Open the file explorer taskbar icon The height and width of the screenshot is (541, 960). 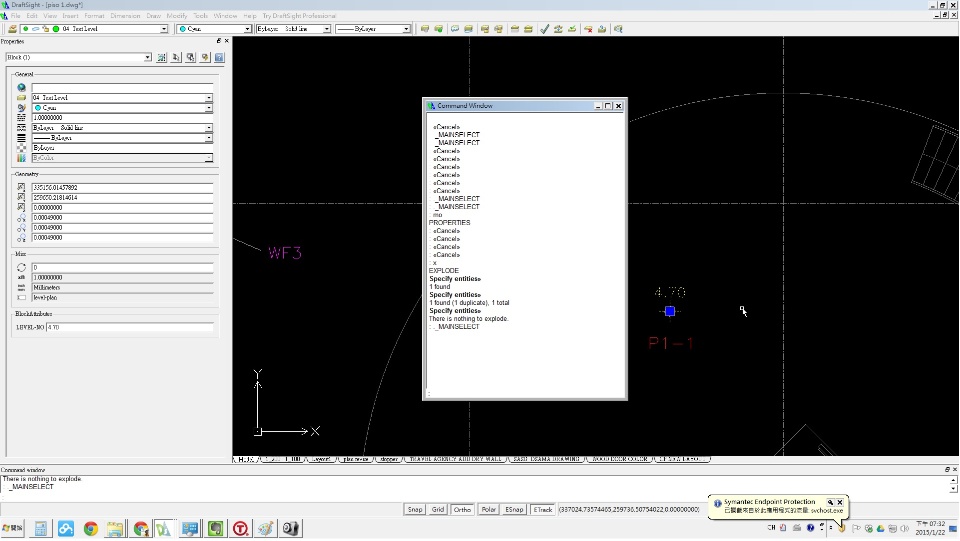[115, 529]
